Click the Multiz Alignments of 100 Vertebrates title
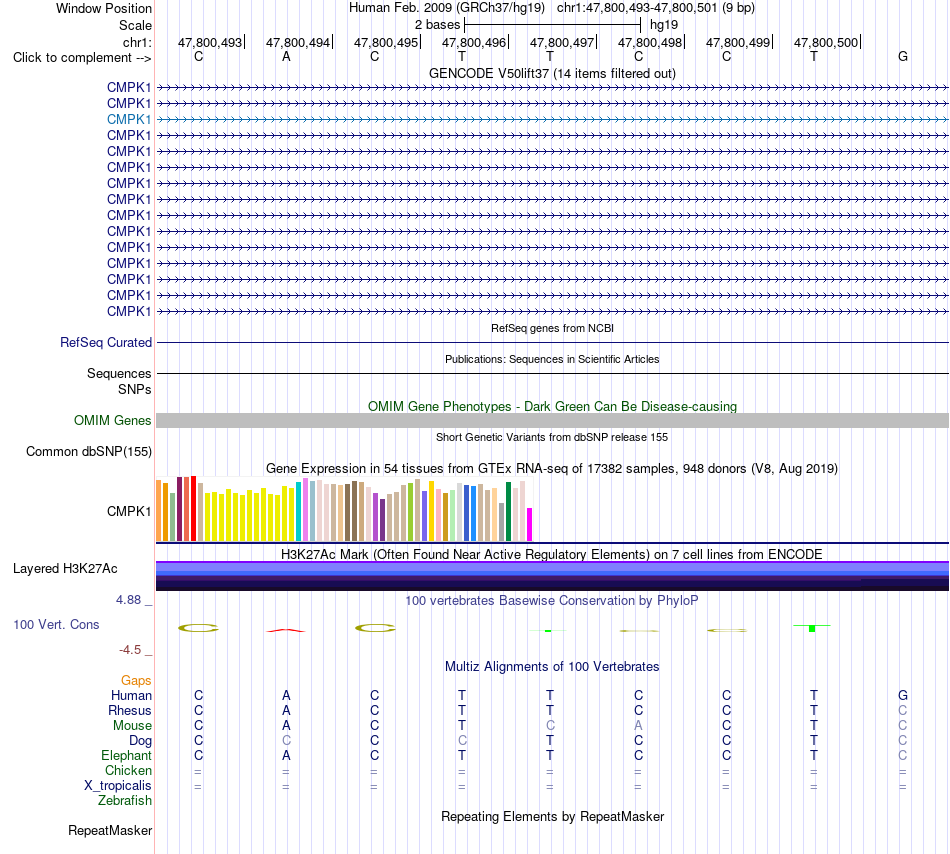The height and width of the screenshot is (854, 950). (x=552, y=667)
